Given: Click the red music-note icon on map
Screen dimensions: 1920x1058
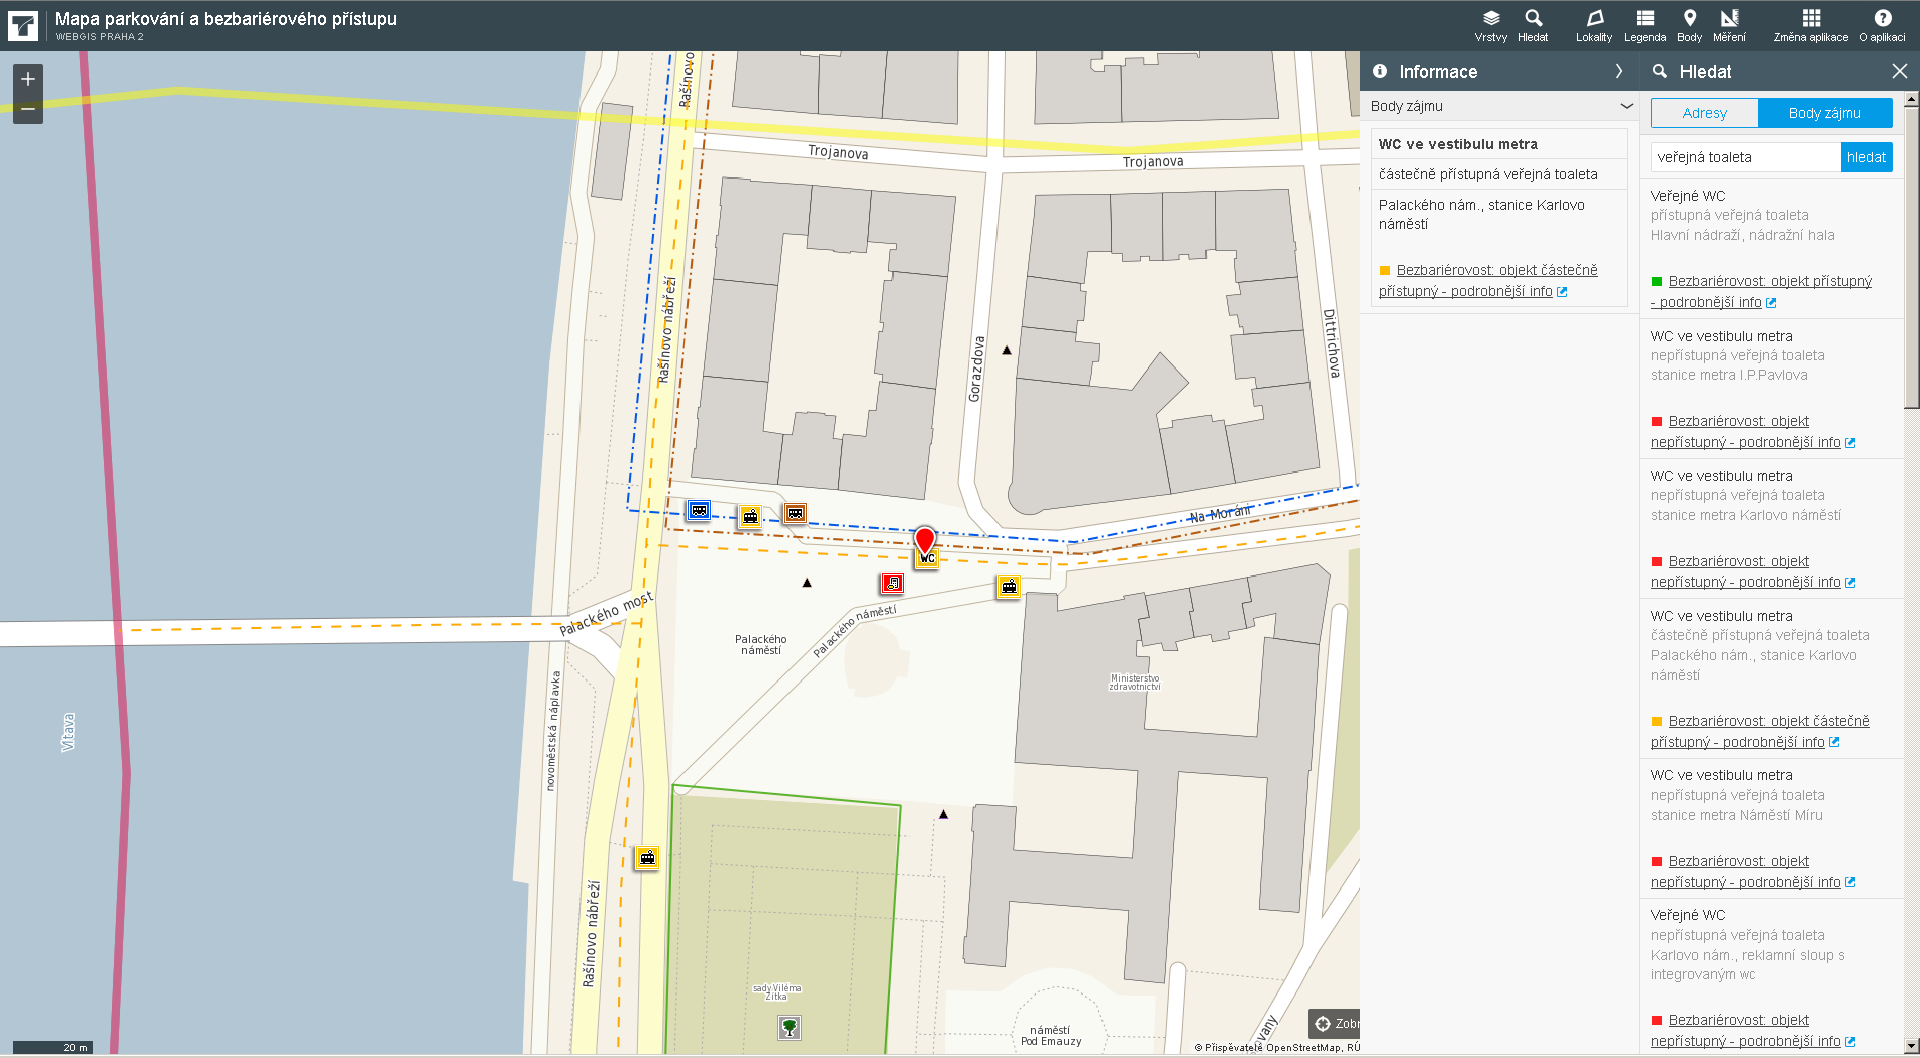Looking at the screenshot, I should (x=892, y=583).
